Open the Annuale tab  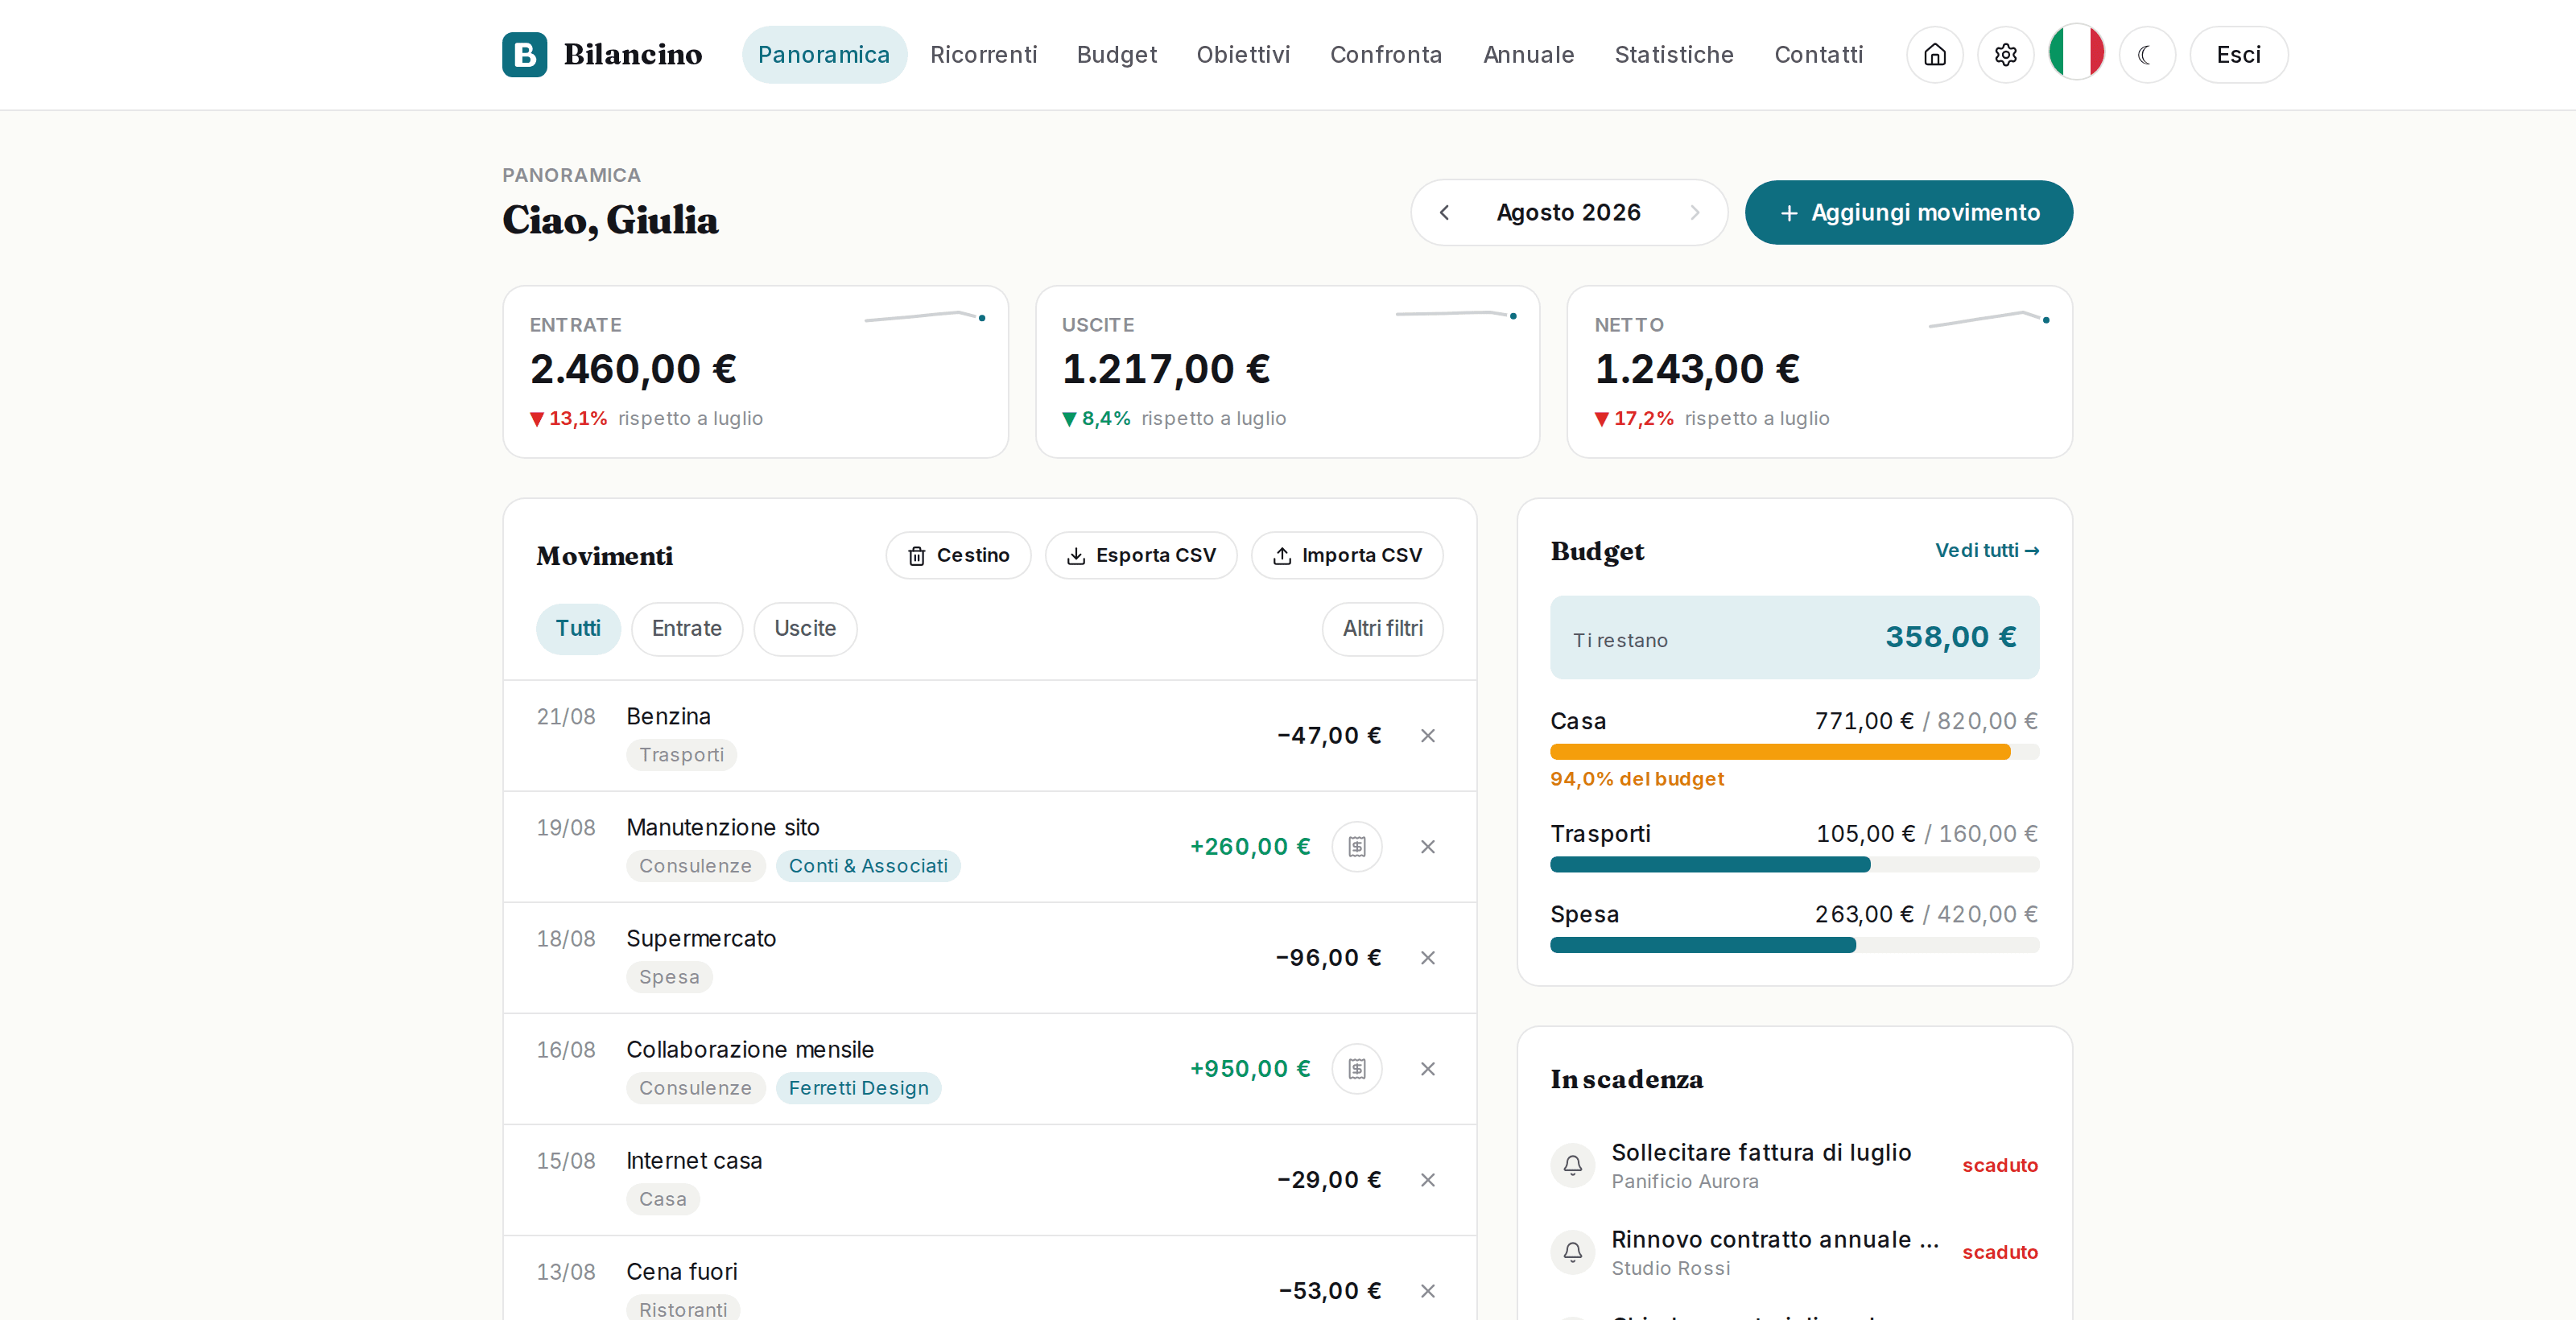pyautogui.click(x=1528, y=54)
